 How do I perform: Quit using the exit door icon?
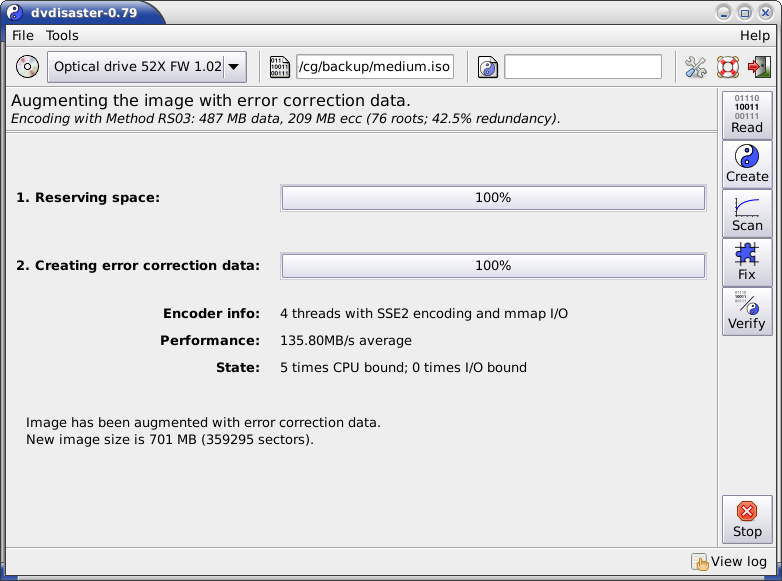759,67
